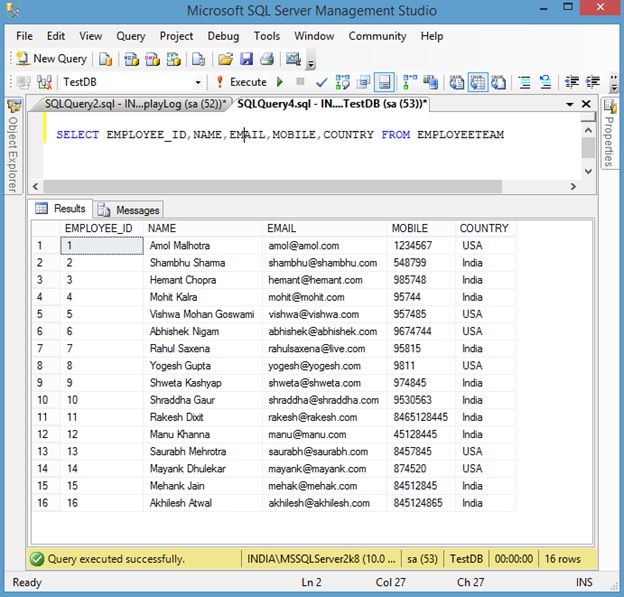
Task: Toggle Results to Text output mode
Action: 456,82
